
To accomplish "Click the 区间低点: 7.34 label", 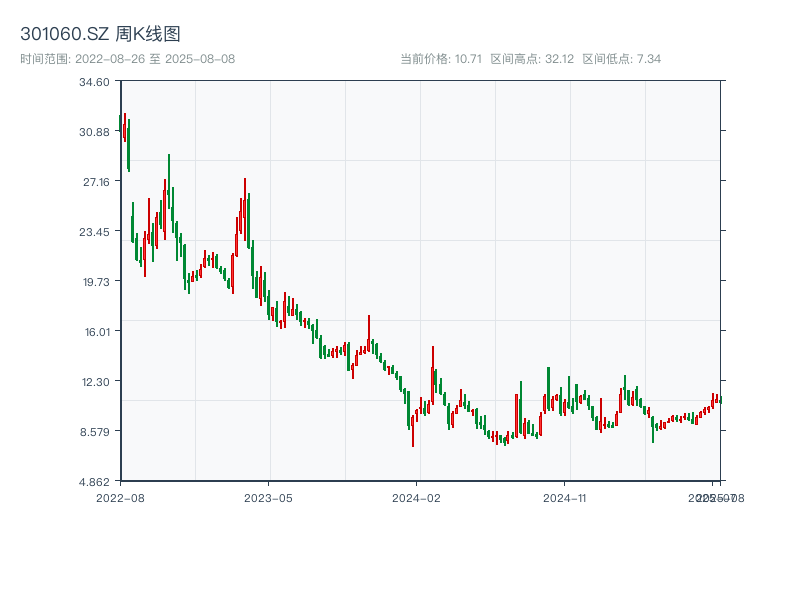I will click(x=621, y=59).
